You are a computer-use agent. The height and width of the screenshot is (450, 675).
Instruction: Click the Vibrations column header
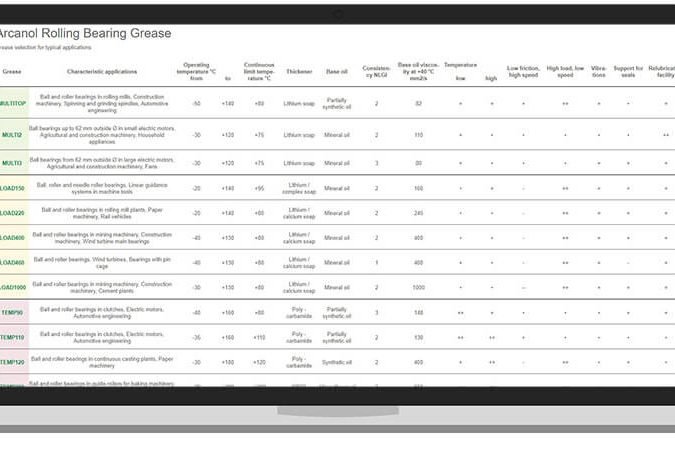pos(598,71)
